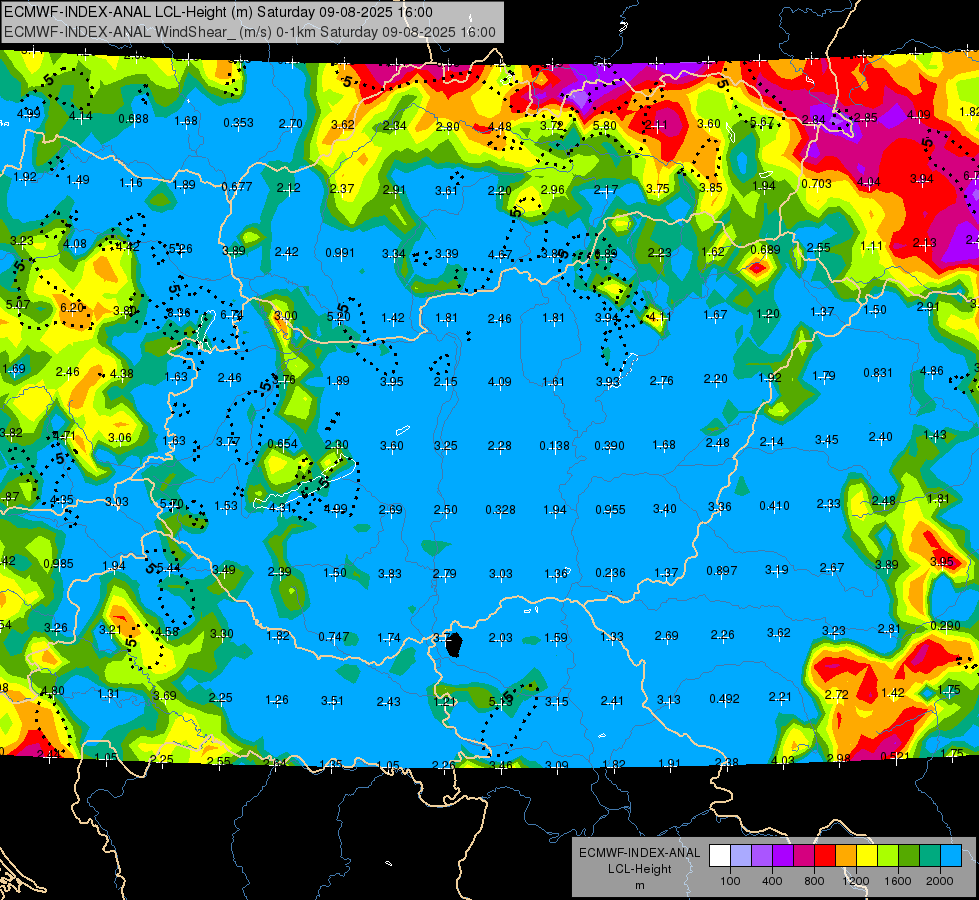Click the wind shear value 0.703
The height and width of the screenshot is (900, 979).
tap(816, 184)
